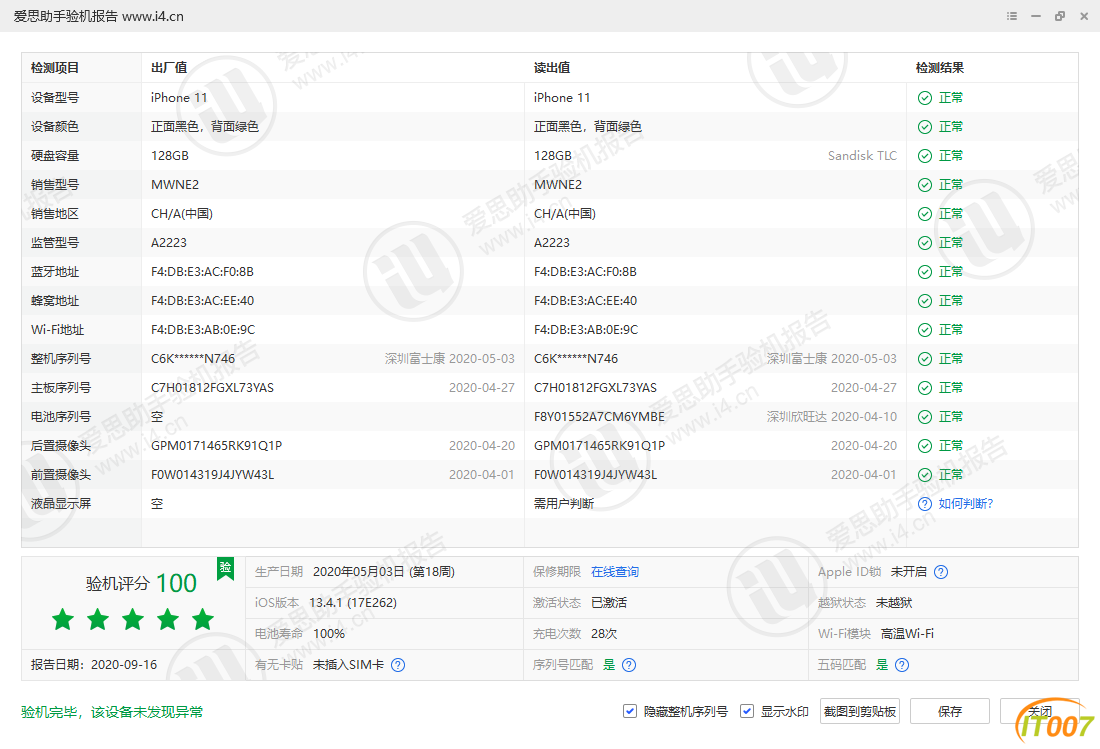This screenshot has width=1100, height=749.
Task: Select charge count 28次
Action: (604, 634)
